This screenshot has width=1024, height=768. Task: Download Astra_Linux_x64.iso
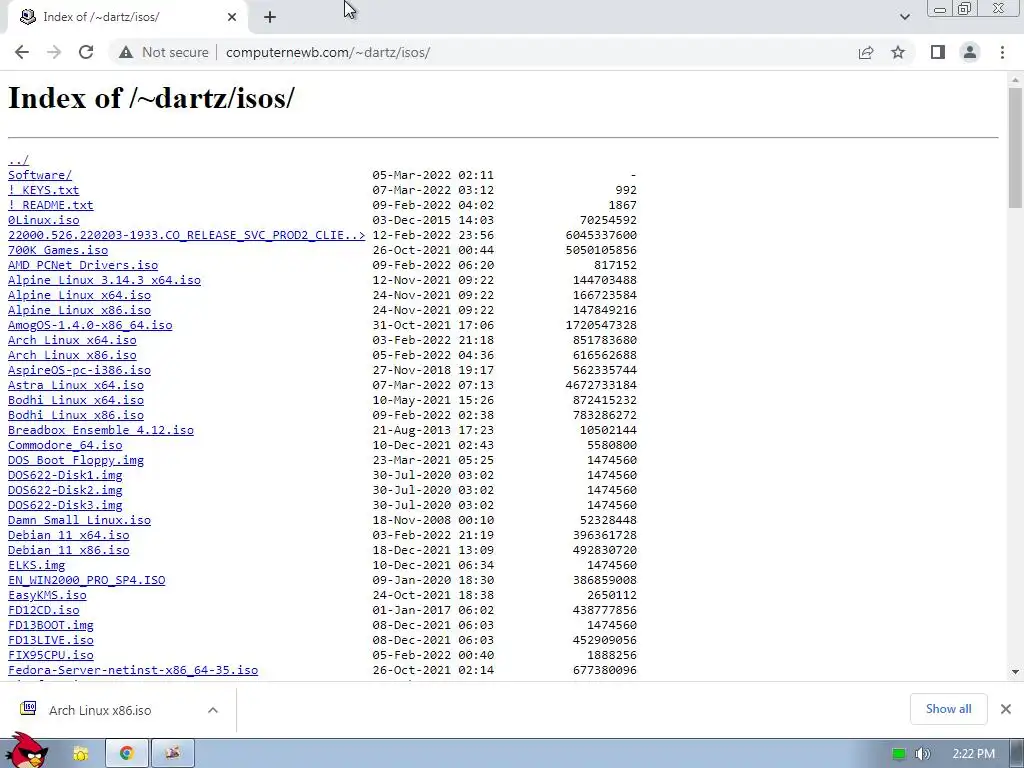tap(76, 385)
